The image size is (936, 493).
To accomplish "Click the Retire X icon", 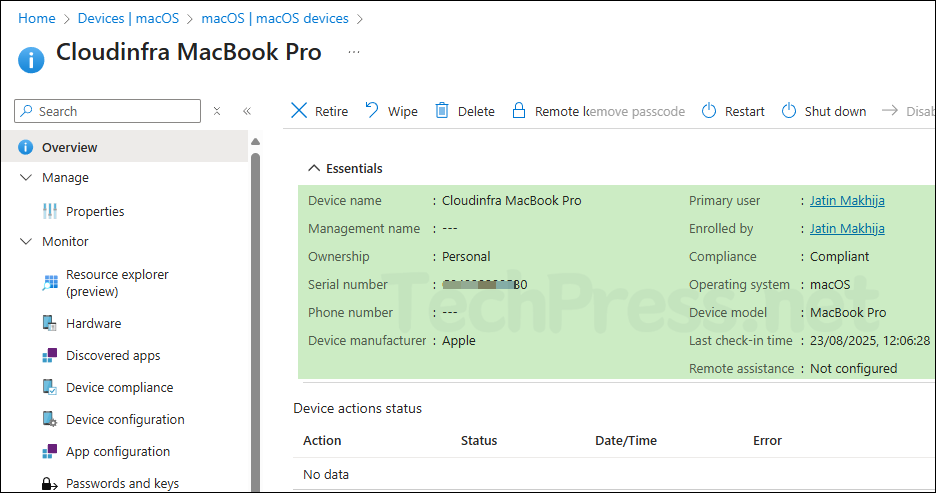I will click(298, 110).
